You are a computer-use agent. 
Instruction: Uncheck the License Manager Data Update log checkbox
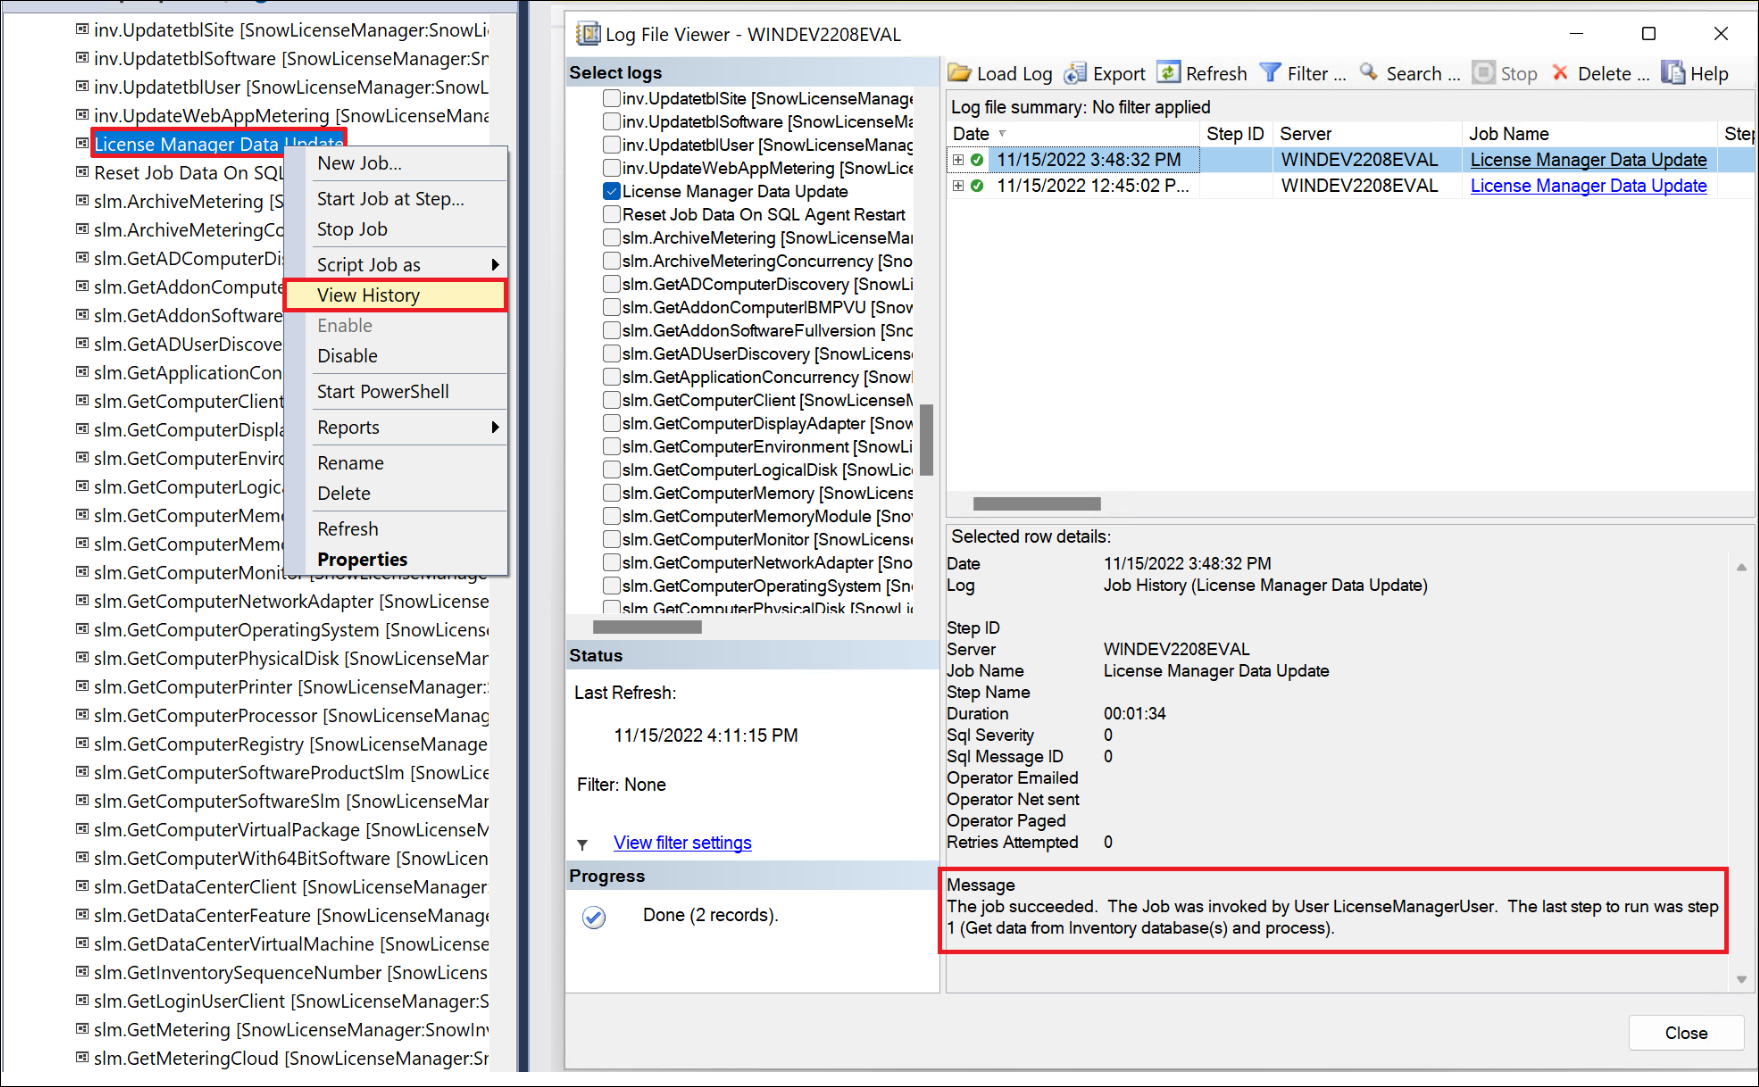click(x=612, y=191)
